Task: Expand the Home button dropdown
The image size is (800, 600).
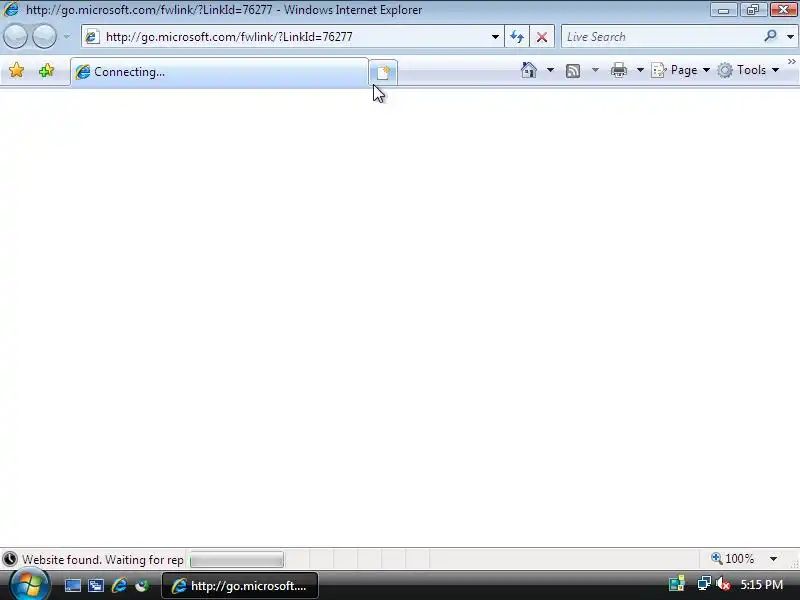Action: tap(550, 70)
